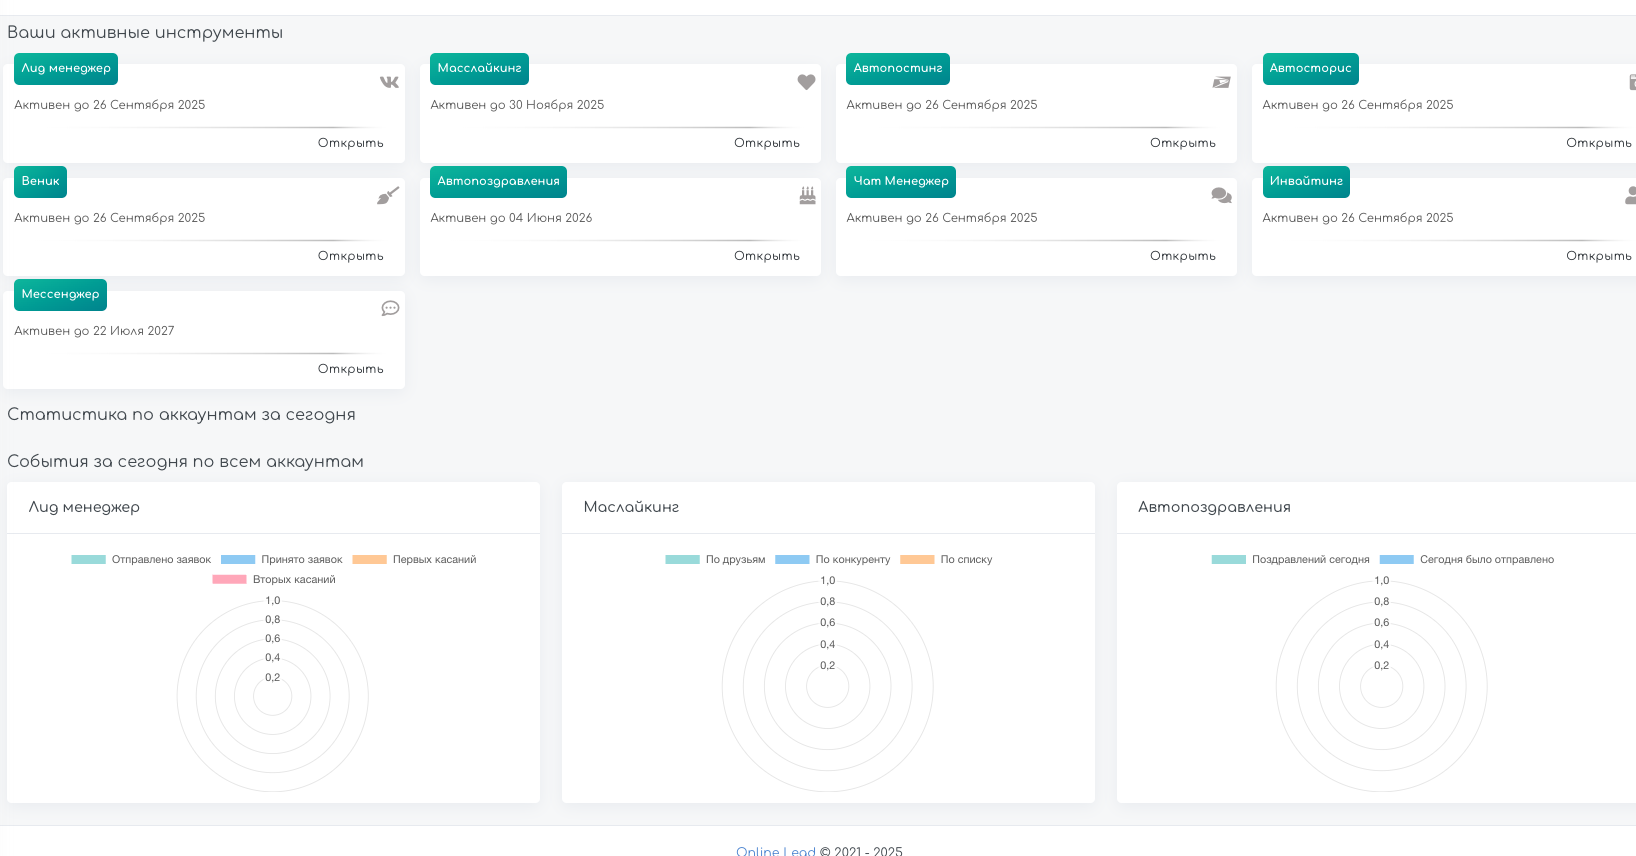Screen dimensions: 1636x856
Task: Click the heart icon on Масслайкинг card
Action: click(806, 82)
